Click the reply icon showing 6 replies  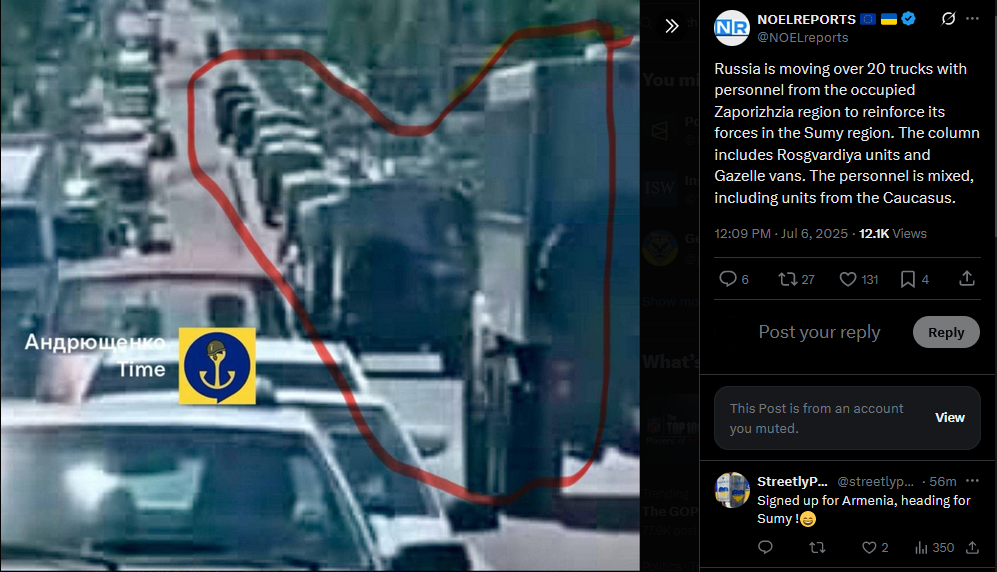(733, 279)
